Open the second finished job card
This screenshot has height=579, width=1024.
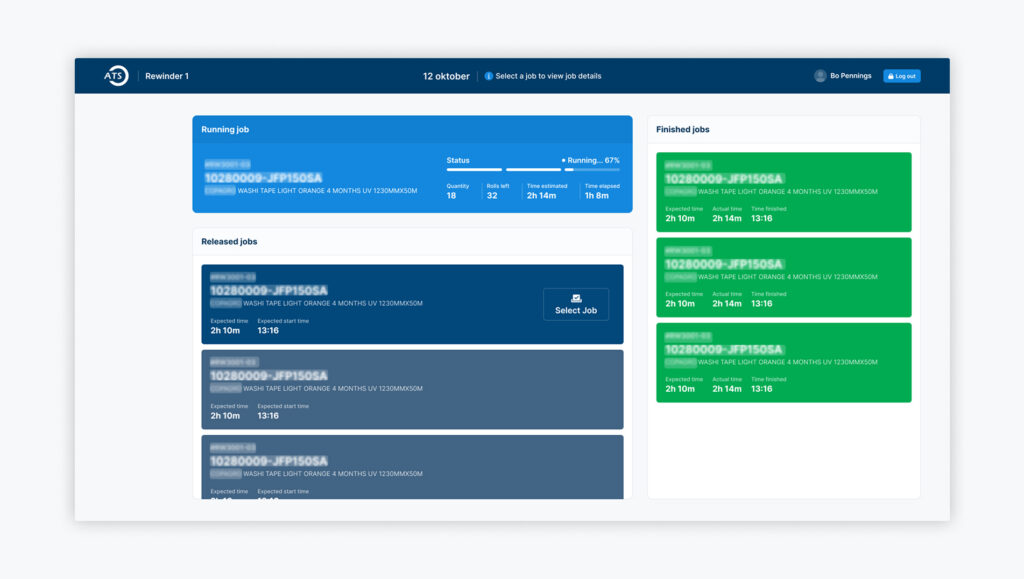tap(783, 277)
